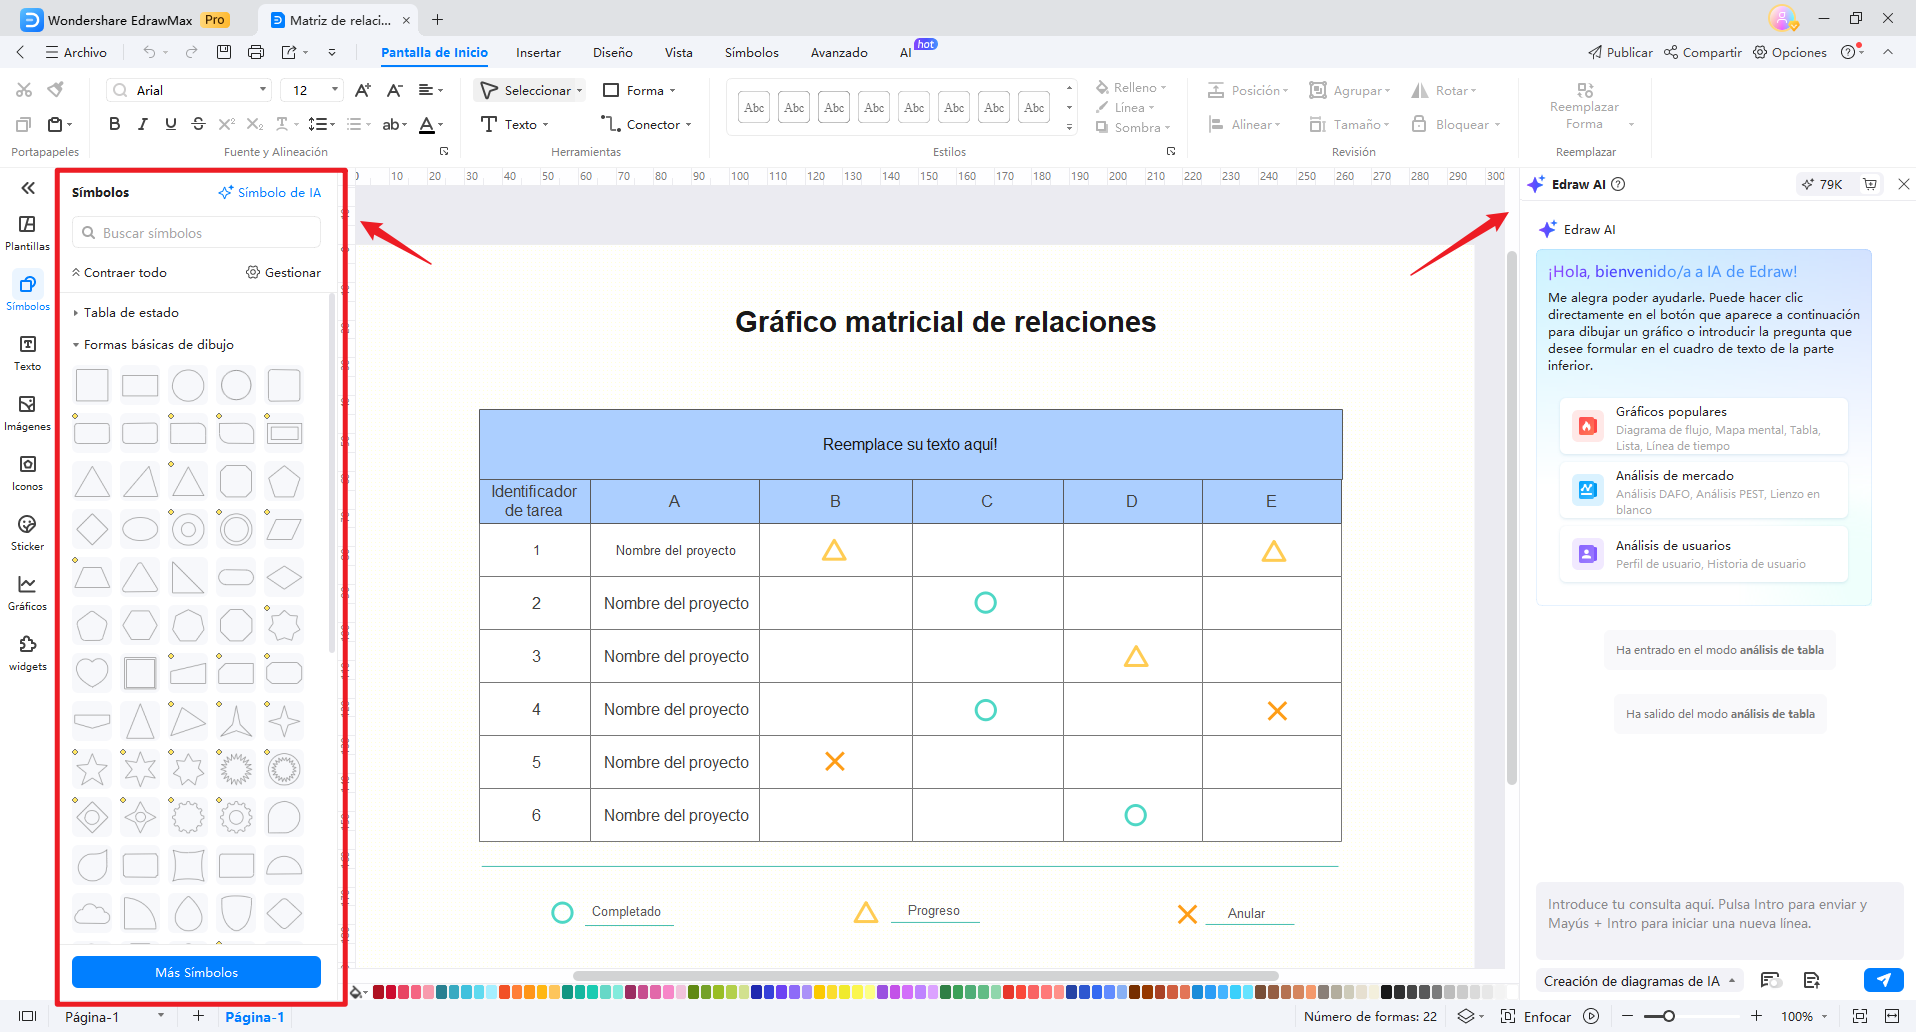Toggle bold formatting
The width and height of the screenshot is (1916, 1032).
[x=114, y=124]
